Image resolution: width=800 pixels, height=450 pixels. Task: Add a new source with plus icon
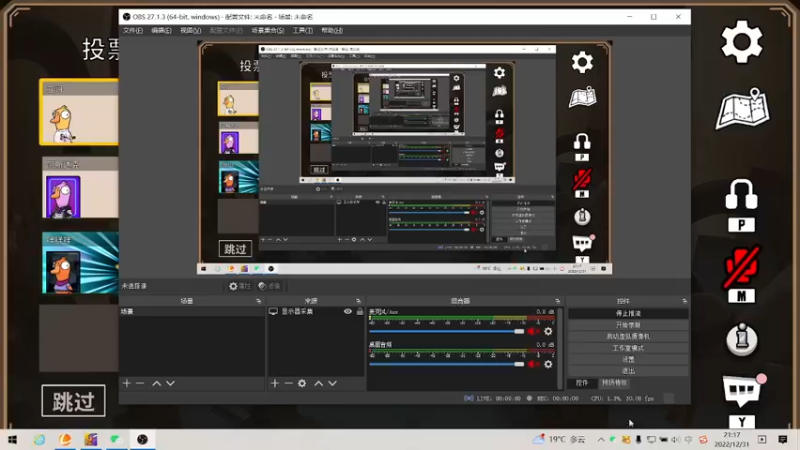click(274, 383)
